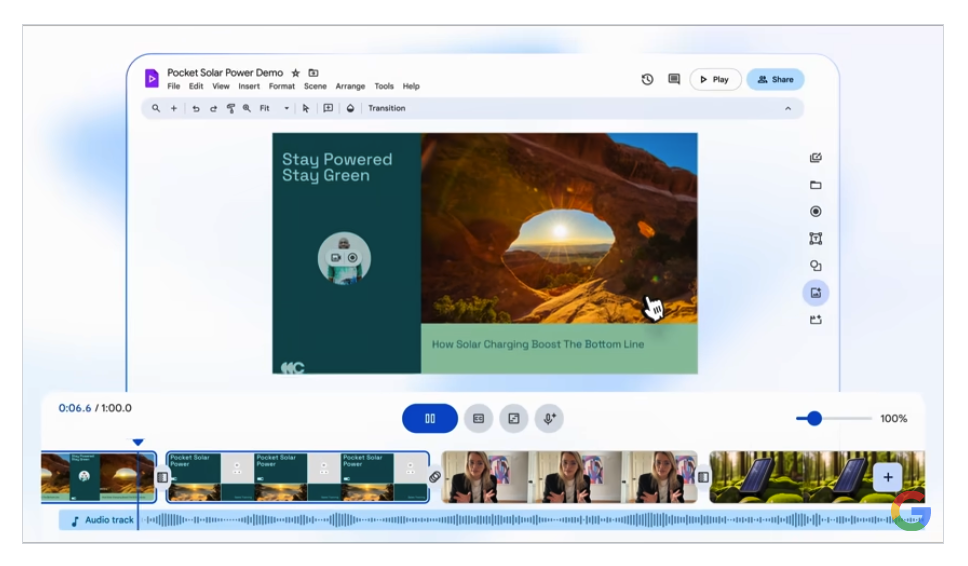Collapse the toolbar with the chevron

(787, 109)
